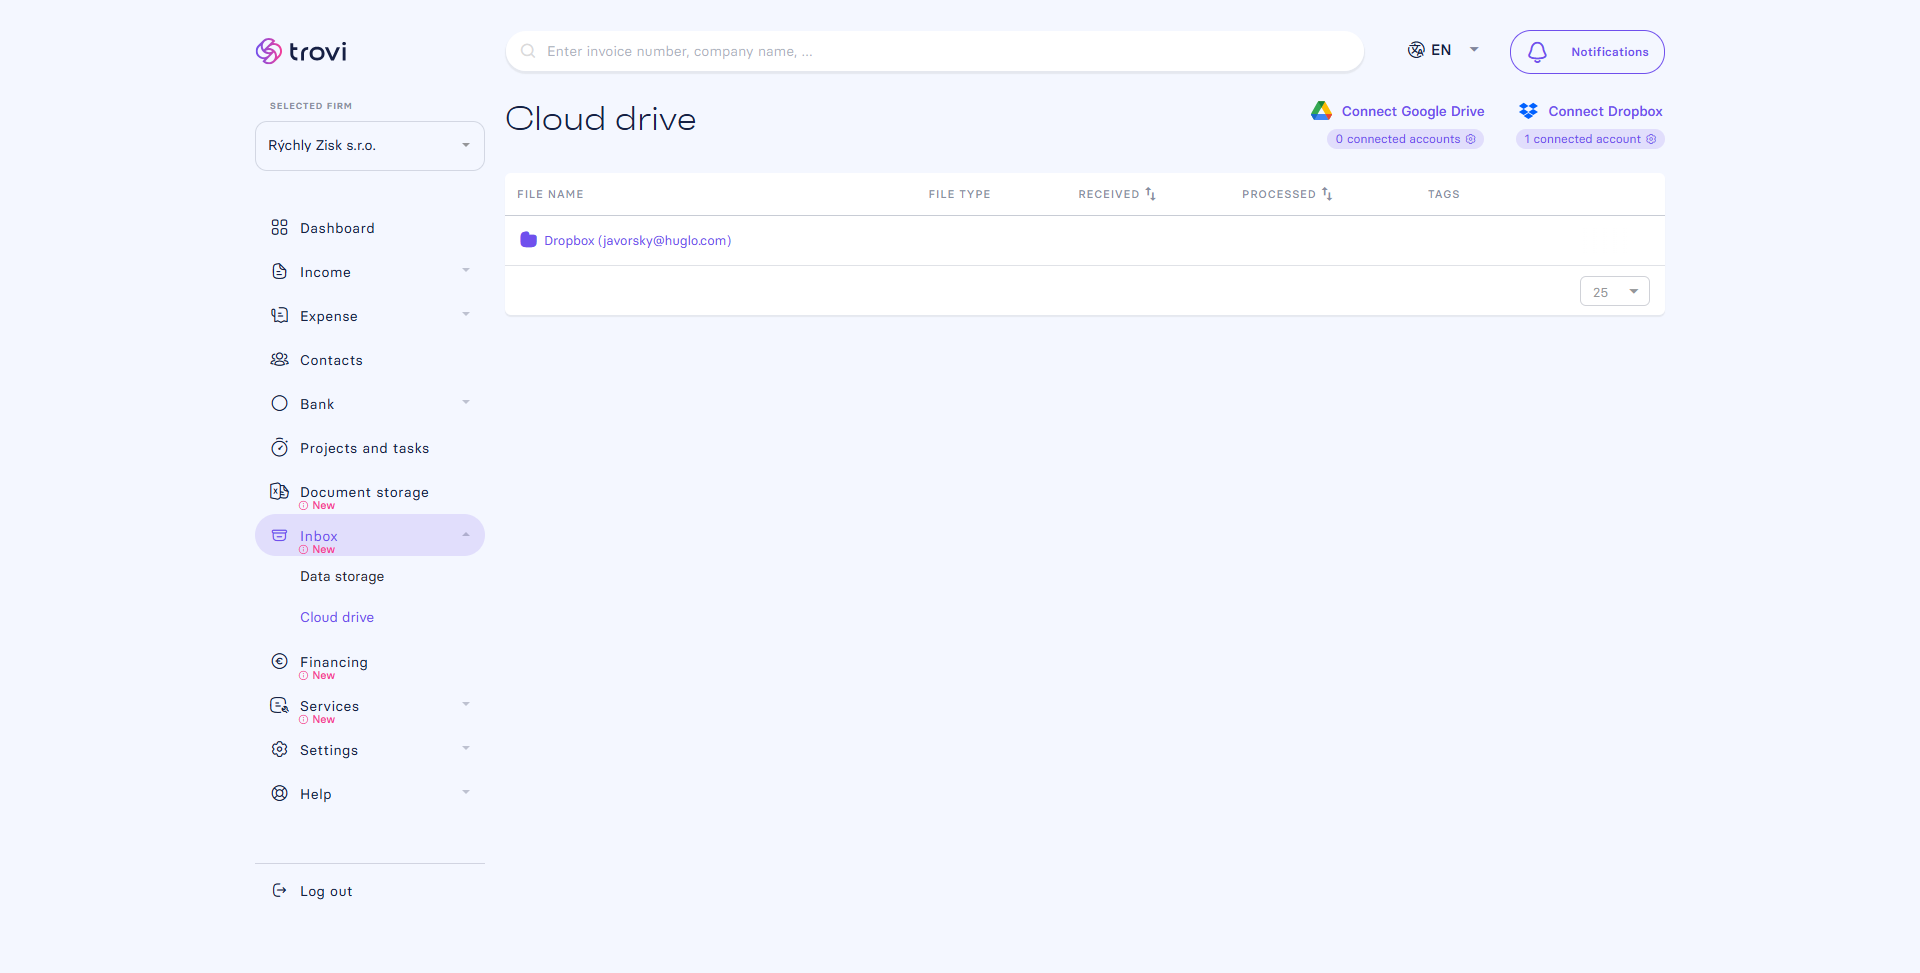Click the trovi logo
The width and height of the screenshot is (1920, 973).
301,51
